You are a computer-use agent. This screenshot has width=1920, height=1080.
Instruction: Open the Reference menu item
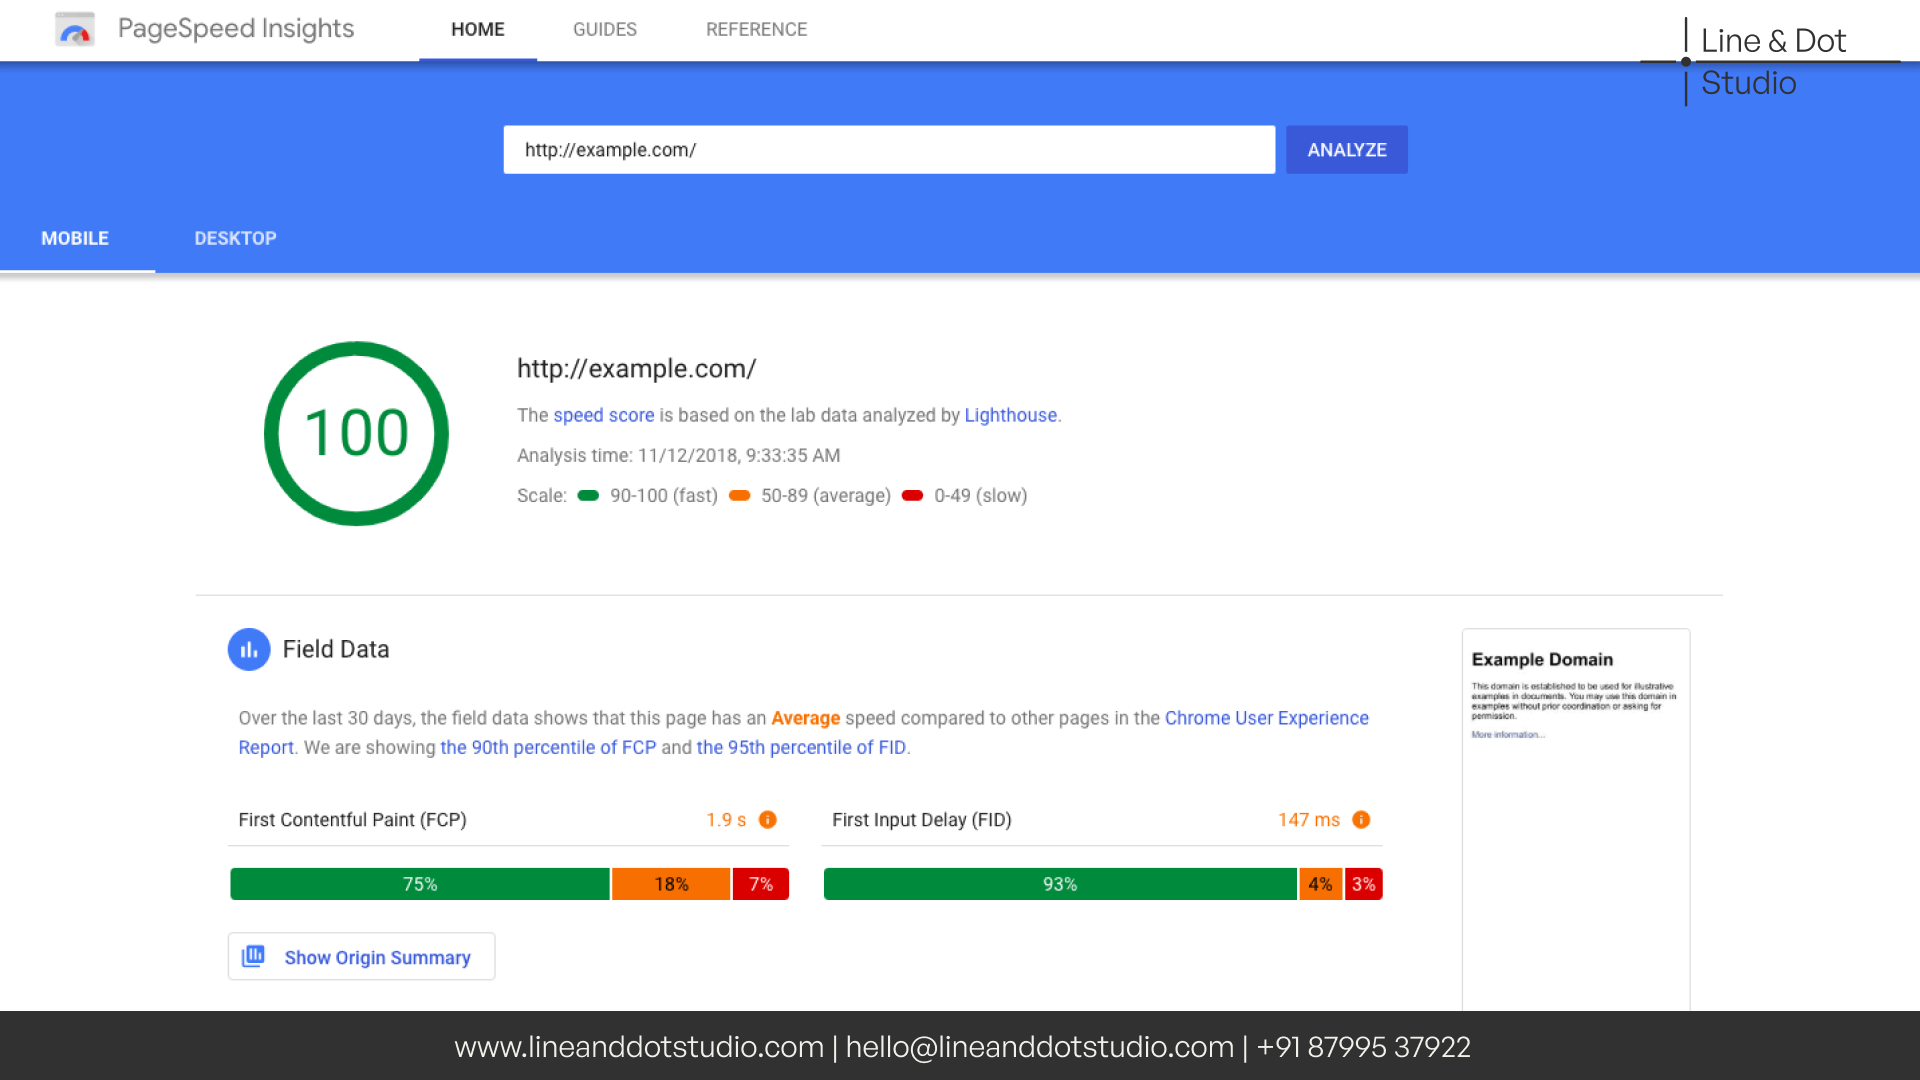point(756,30)
